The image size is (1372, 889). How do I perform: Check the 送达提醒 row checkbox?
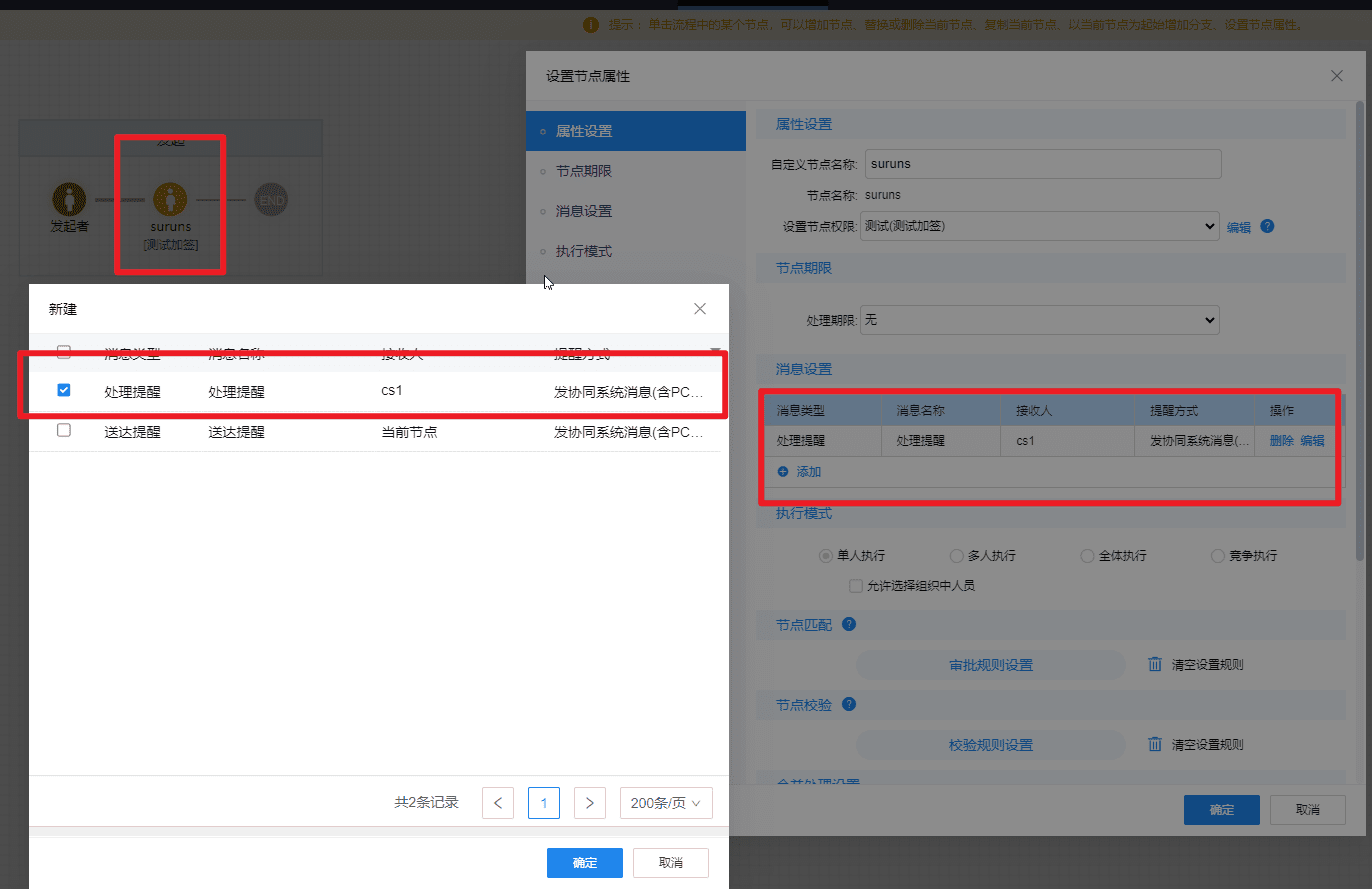tap(64, 430)
